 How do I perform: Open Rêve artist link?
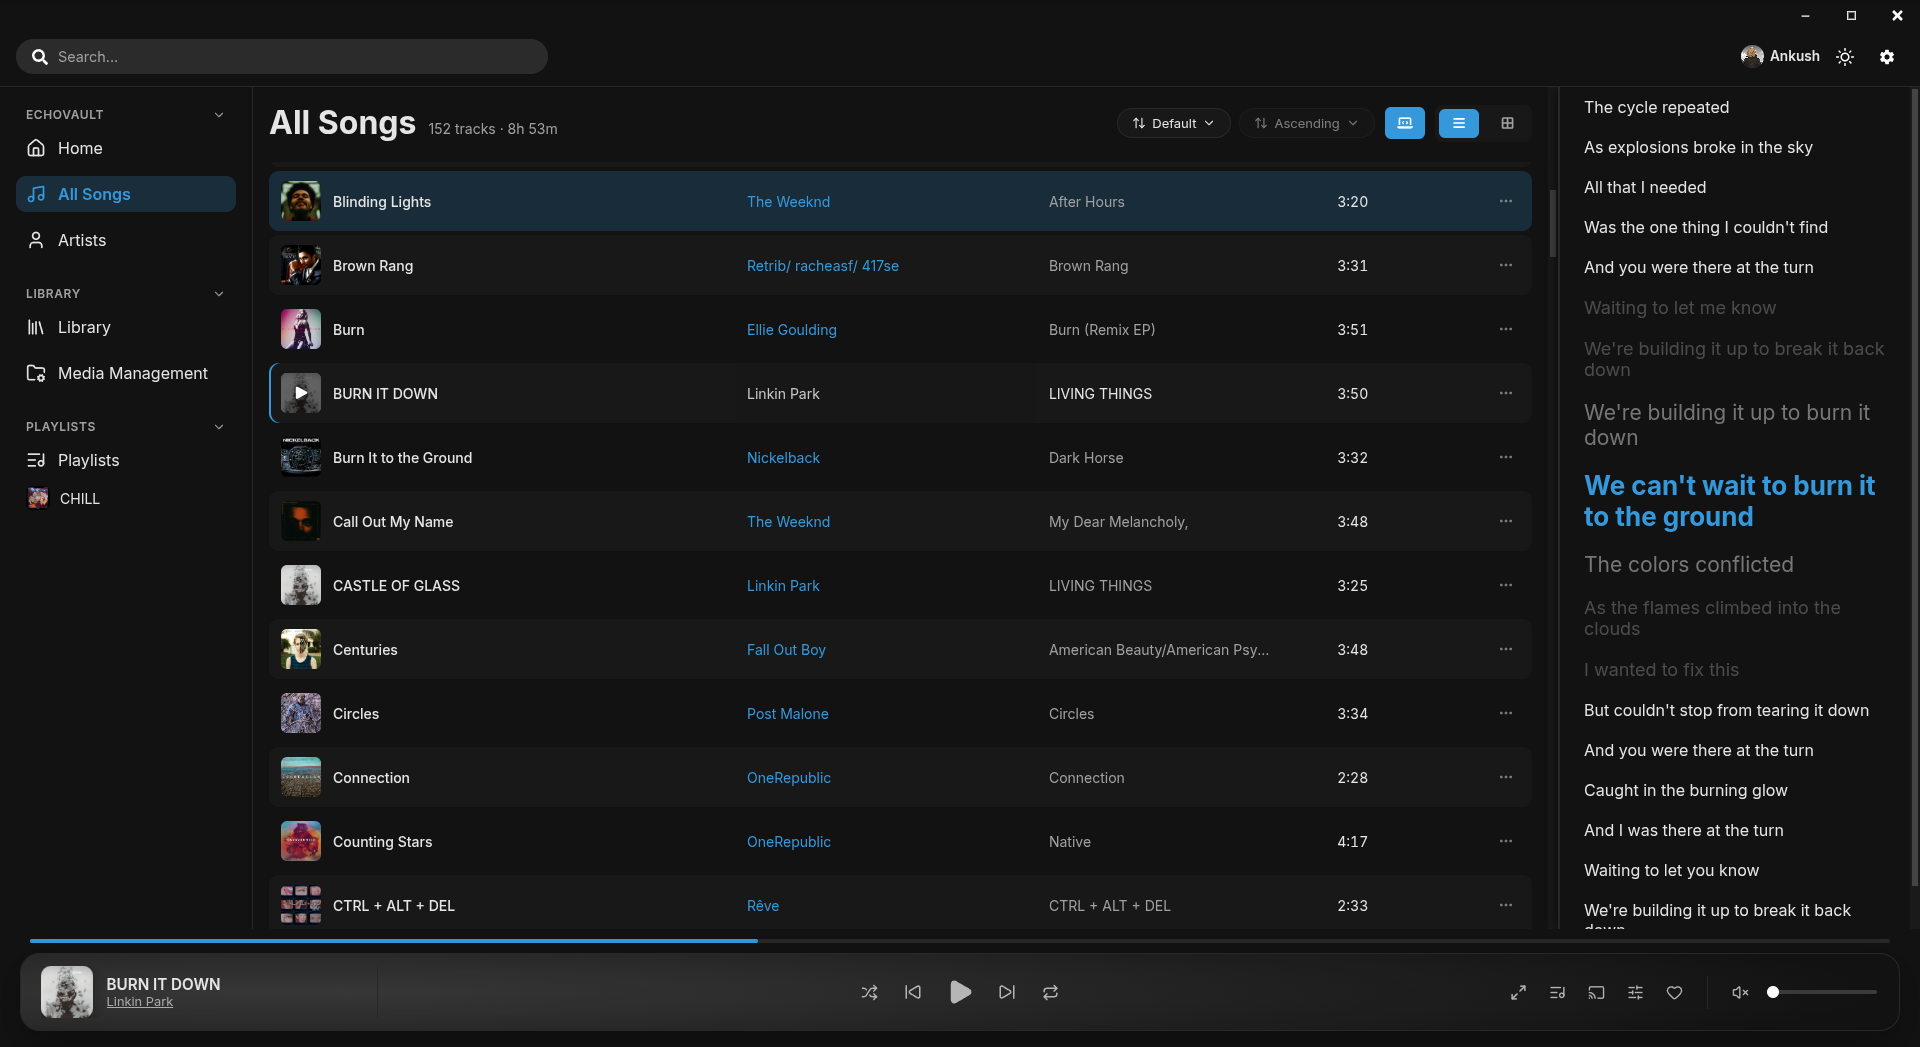click(763, 906)
